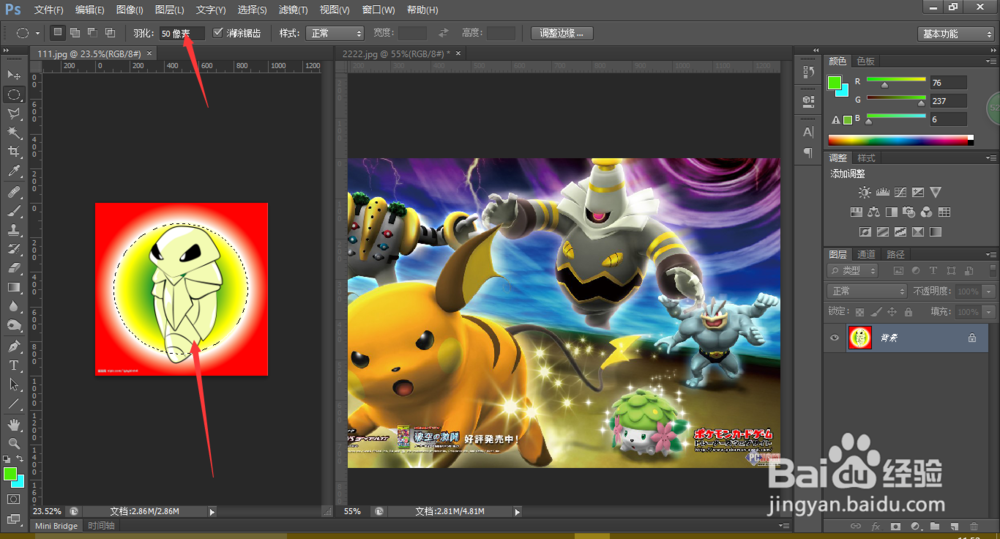
Task: Select the Magic Wand tool
Action: [x=13, y=133]
